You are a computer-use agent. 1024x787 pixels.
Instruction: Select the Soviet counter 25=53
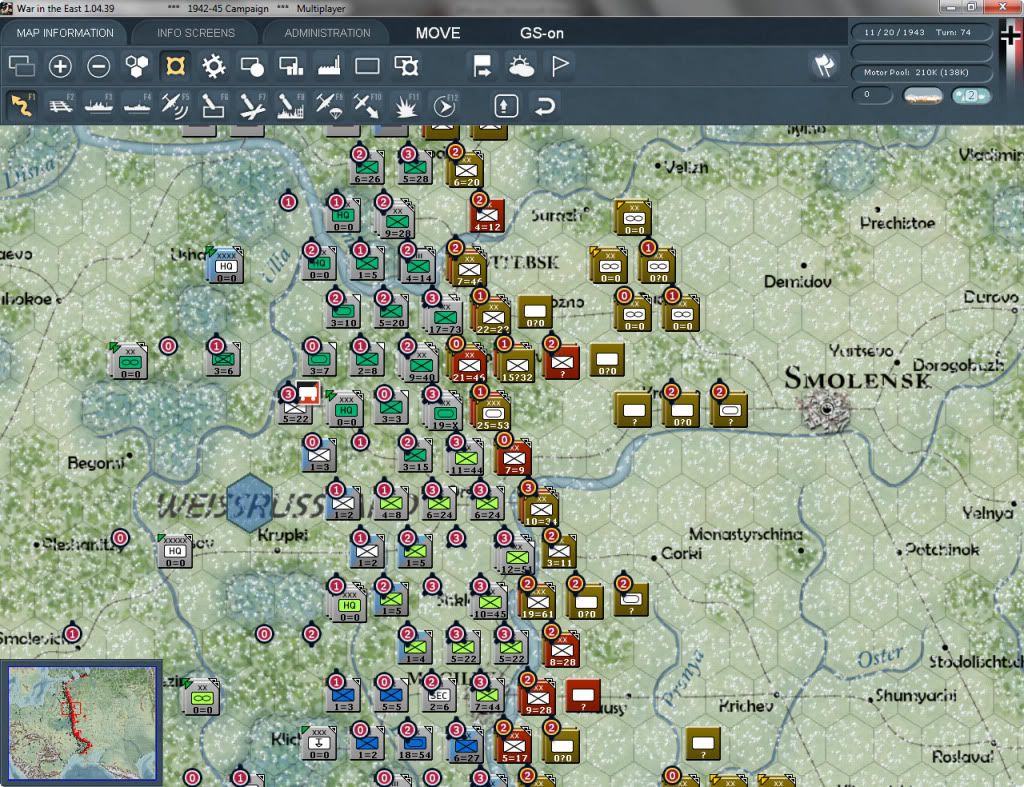(493, 413)
